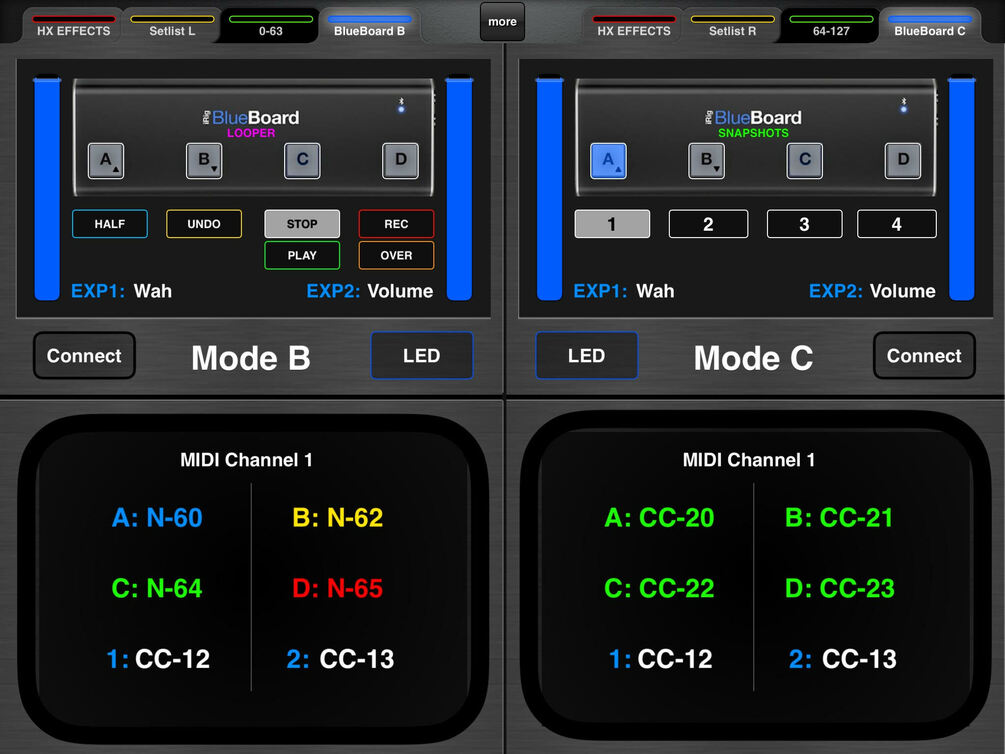Click 'A: CC-20' assignment
The height and width of the screenshot is (754, 1005).
pyautogui.click(x=660, y=517)
